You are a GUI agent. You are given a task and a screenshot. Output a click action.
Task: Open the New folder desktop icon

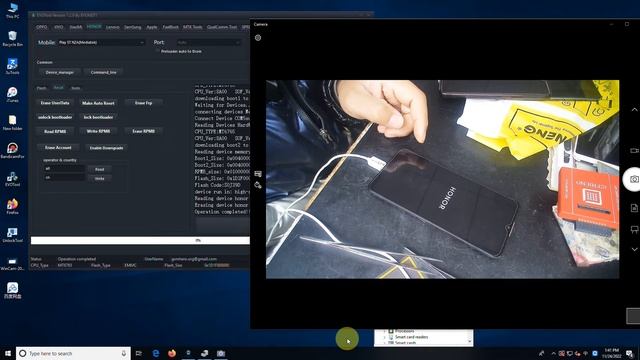point(12,122)
